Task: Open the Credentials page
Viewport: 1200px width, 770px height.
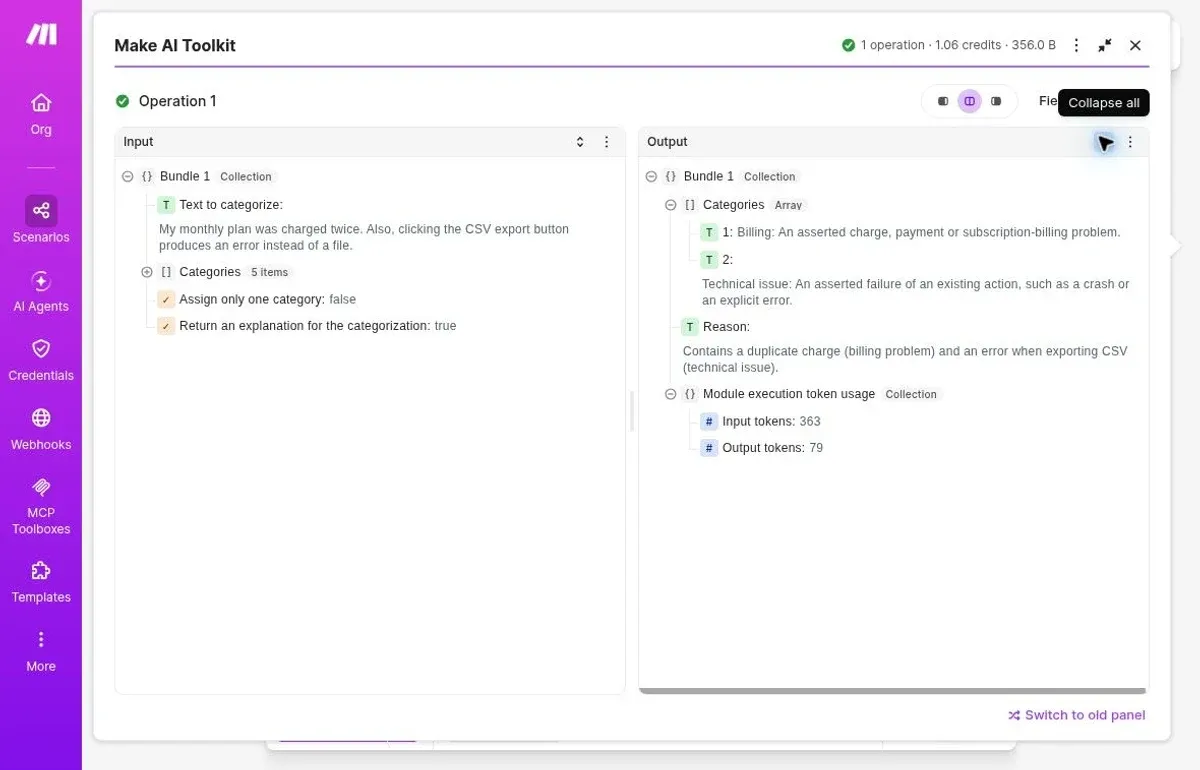Action: pyautogui.click(x=41, y=360)
